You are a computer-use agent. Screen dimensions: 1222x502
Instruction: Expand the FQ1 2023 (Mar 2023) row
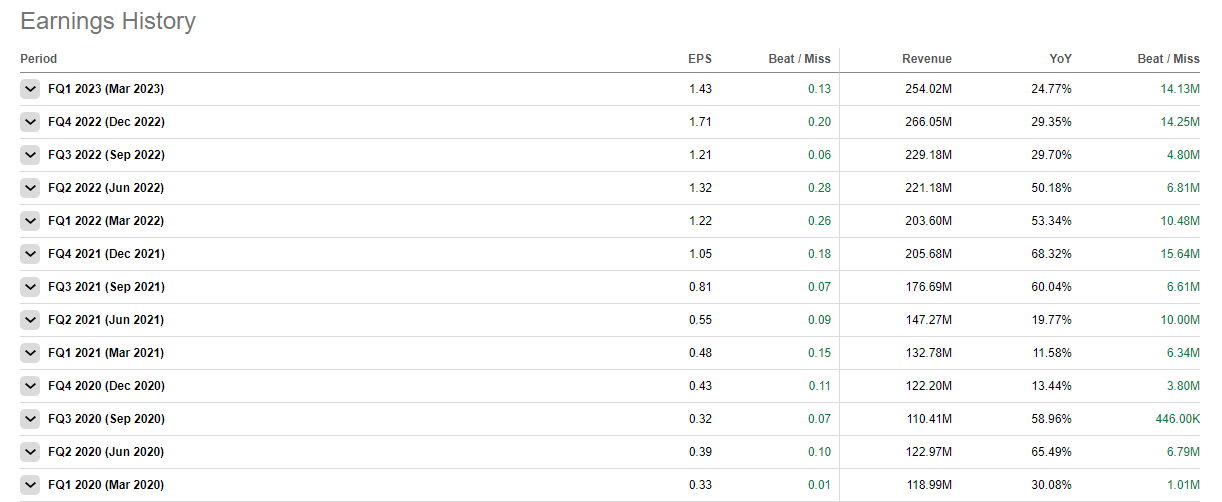pyautogui.click(x=30, y=89)
